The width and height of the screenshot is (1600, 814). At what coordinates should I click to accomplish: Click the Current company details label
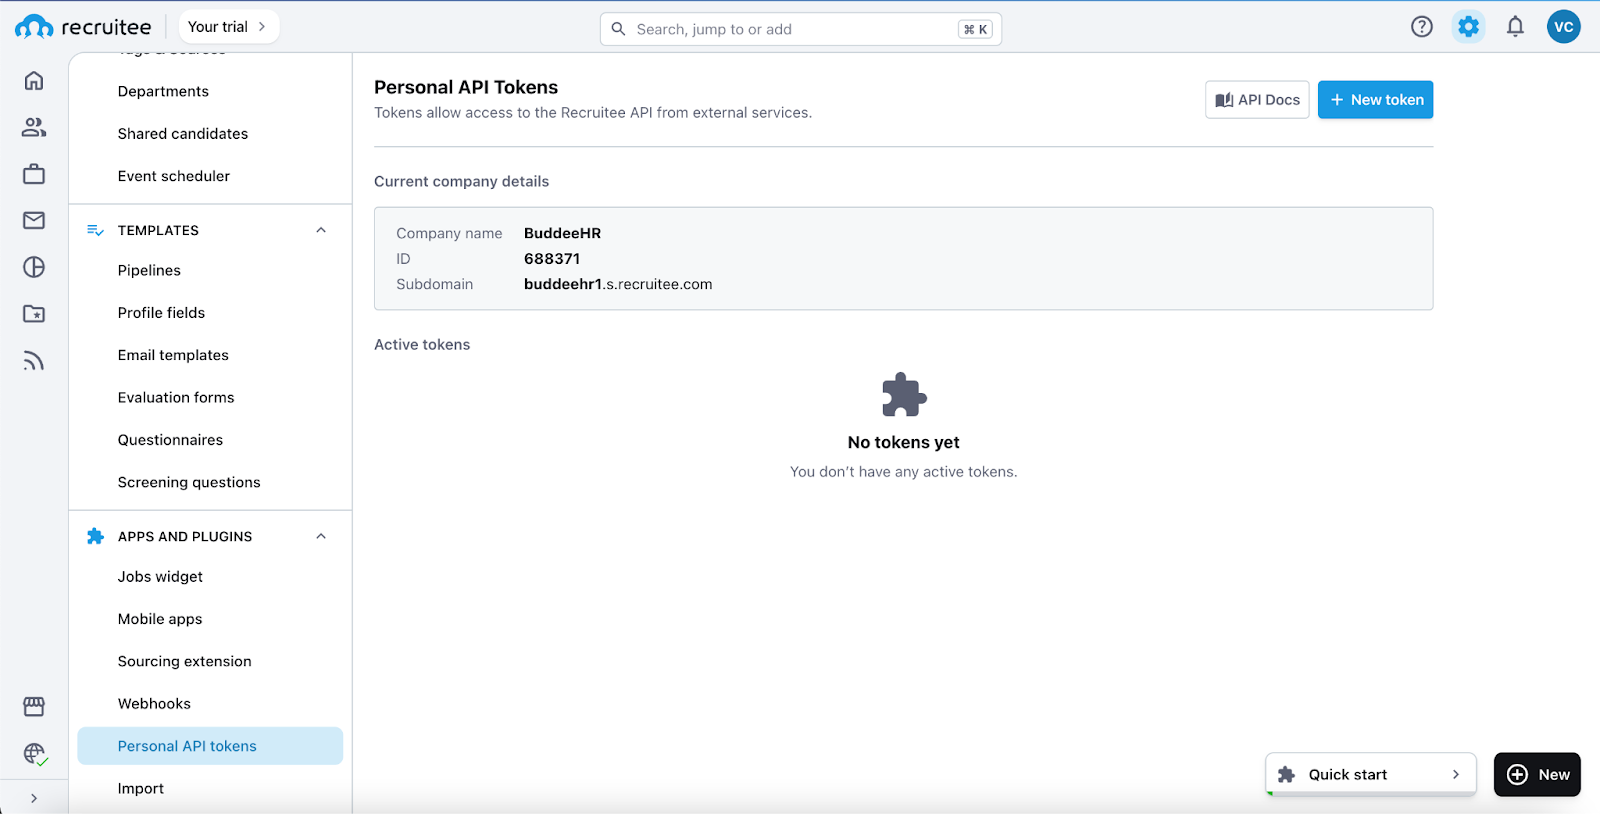click(x=461, y=181)
